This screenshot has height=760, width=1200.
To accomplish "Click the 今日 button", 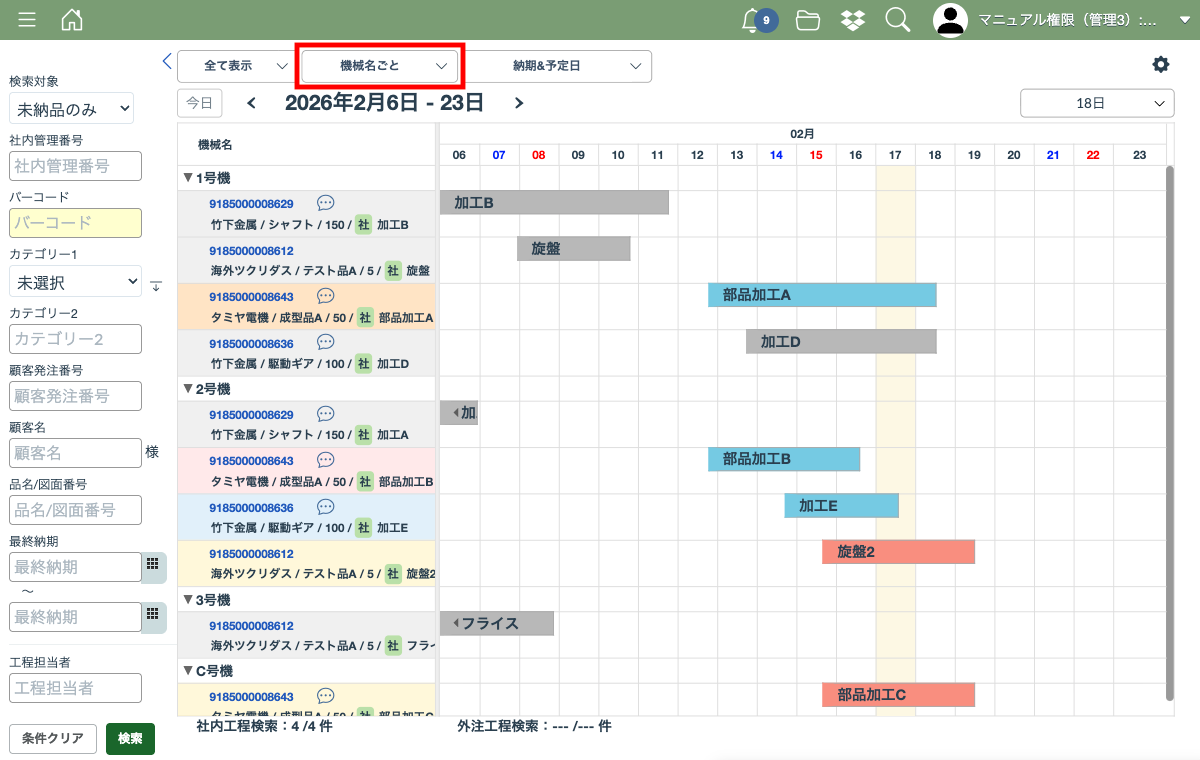I will coord(200,103).
